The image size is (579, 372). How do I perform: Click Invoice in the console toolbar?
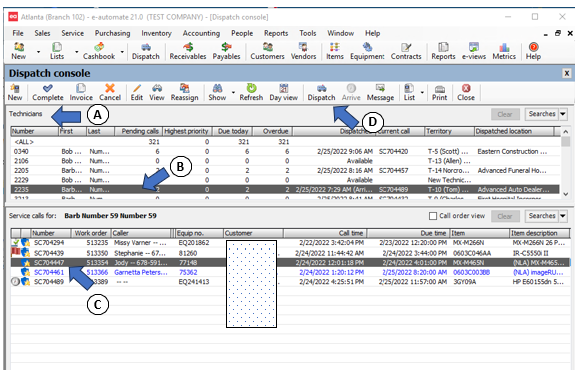coord(81,92)
